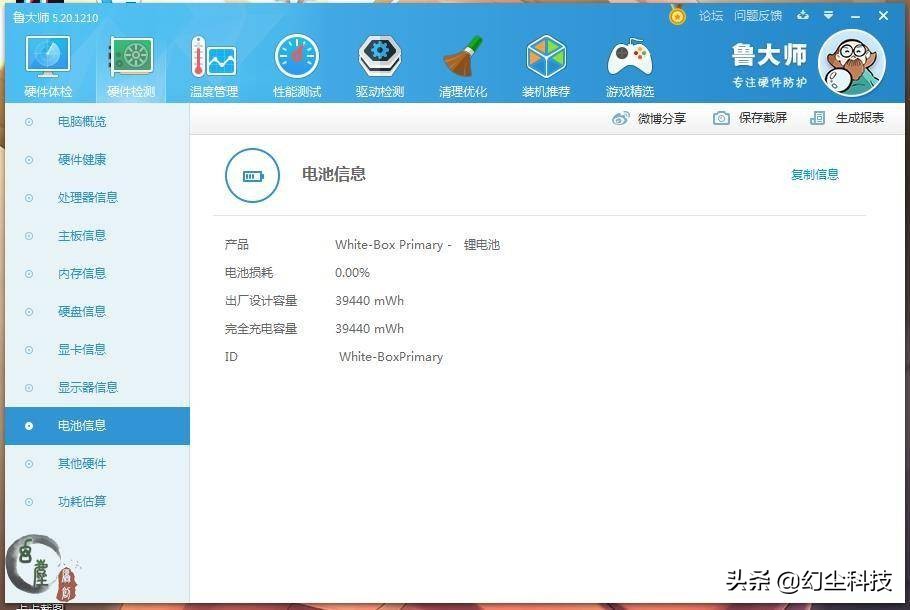Launch the 性能测试 performance test tool
This screenshot has height=610, width=910.
[296, 63]
